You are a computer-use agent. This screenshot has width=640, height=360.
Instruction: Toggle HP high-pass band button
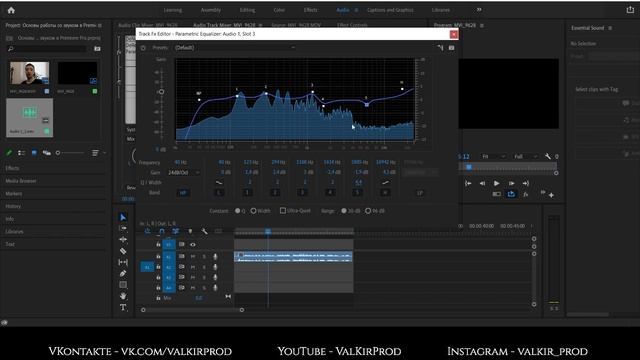183,193
